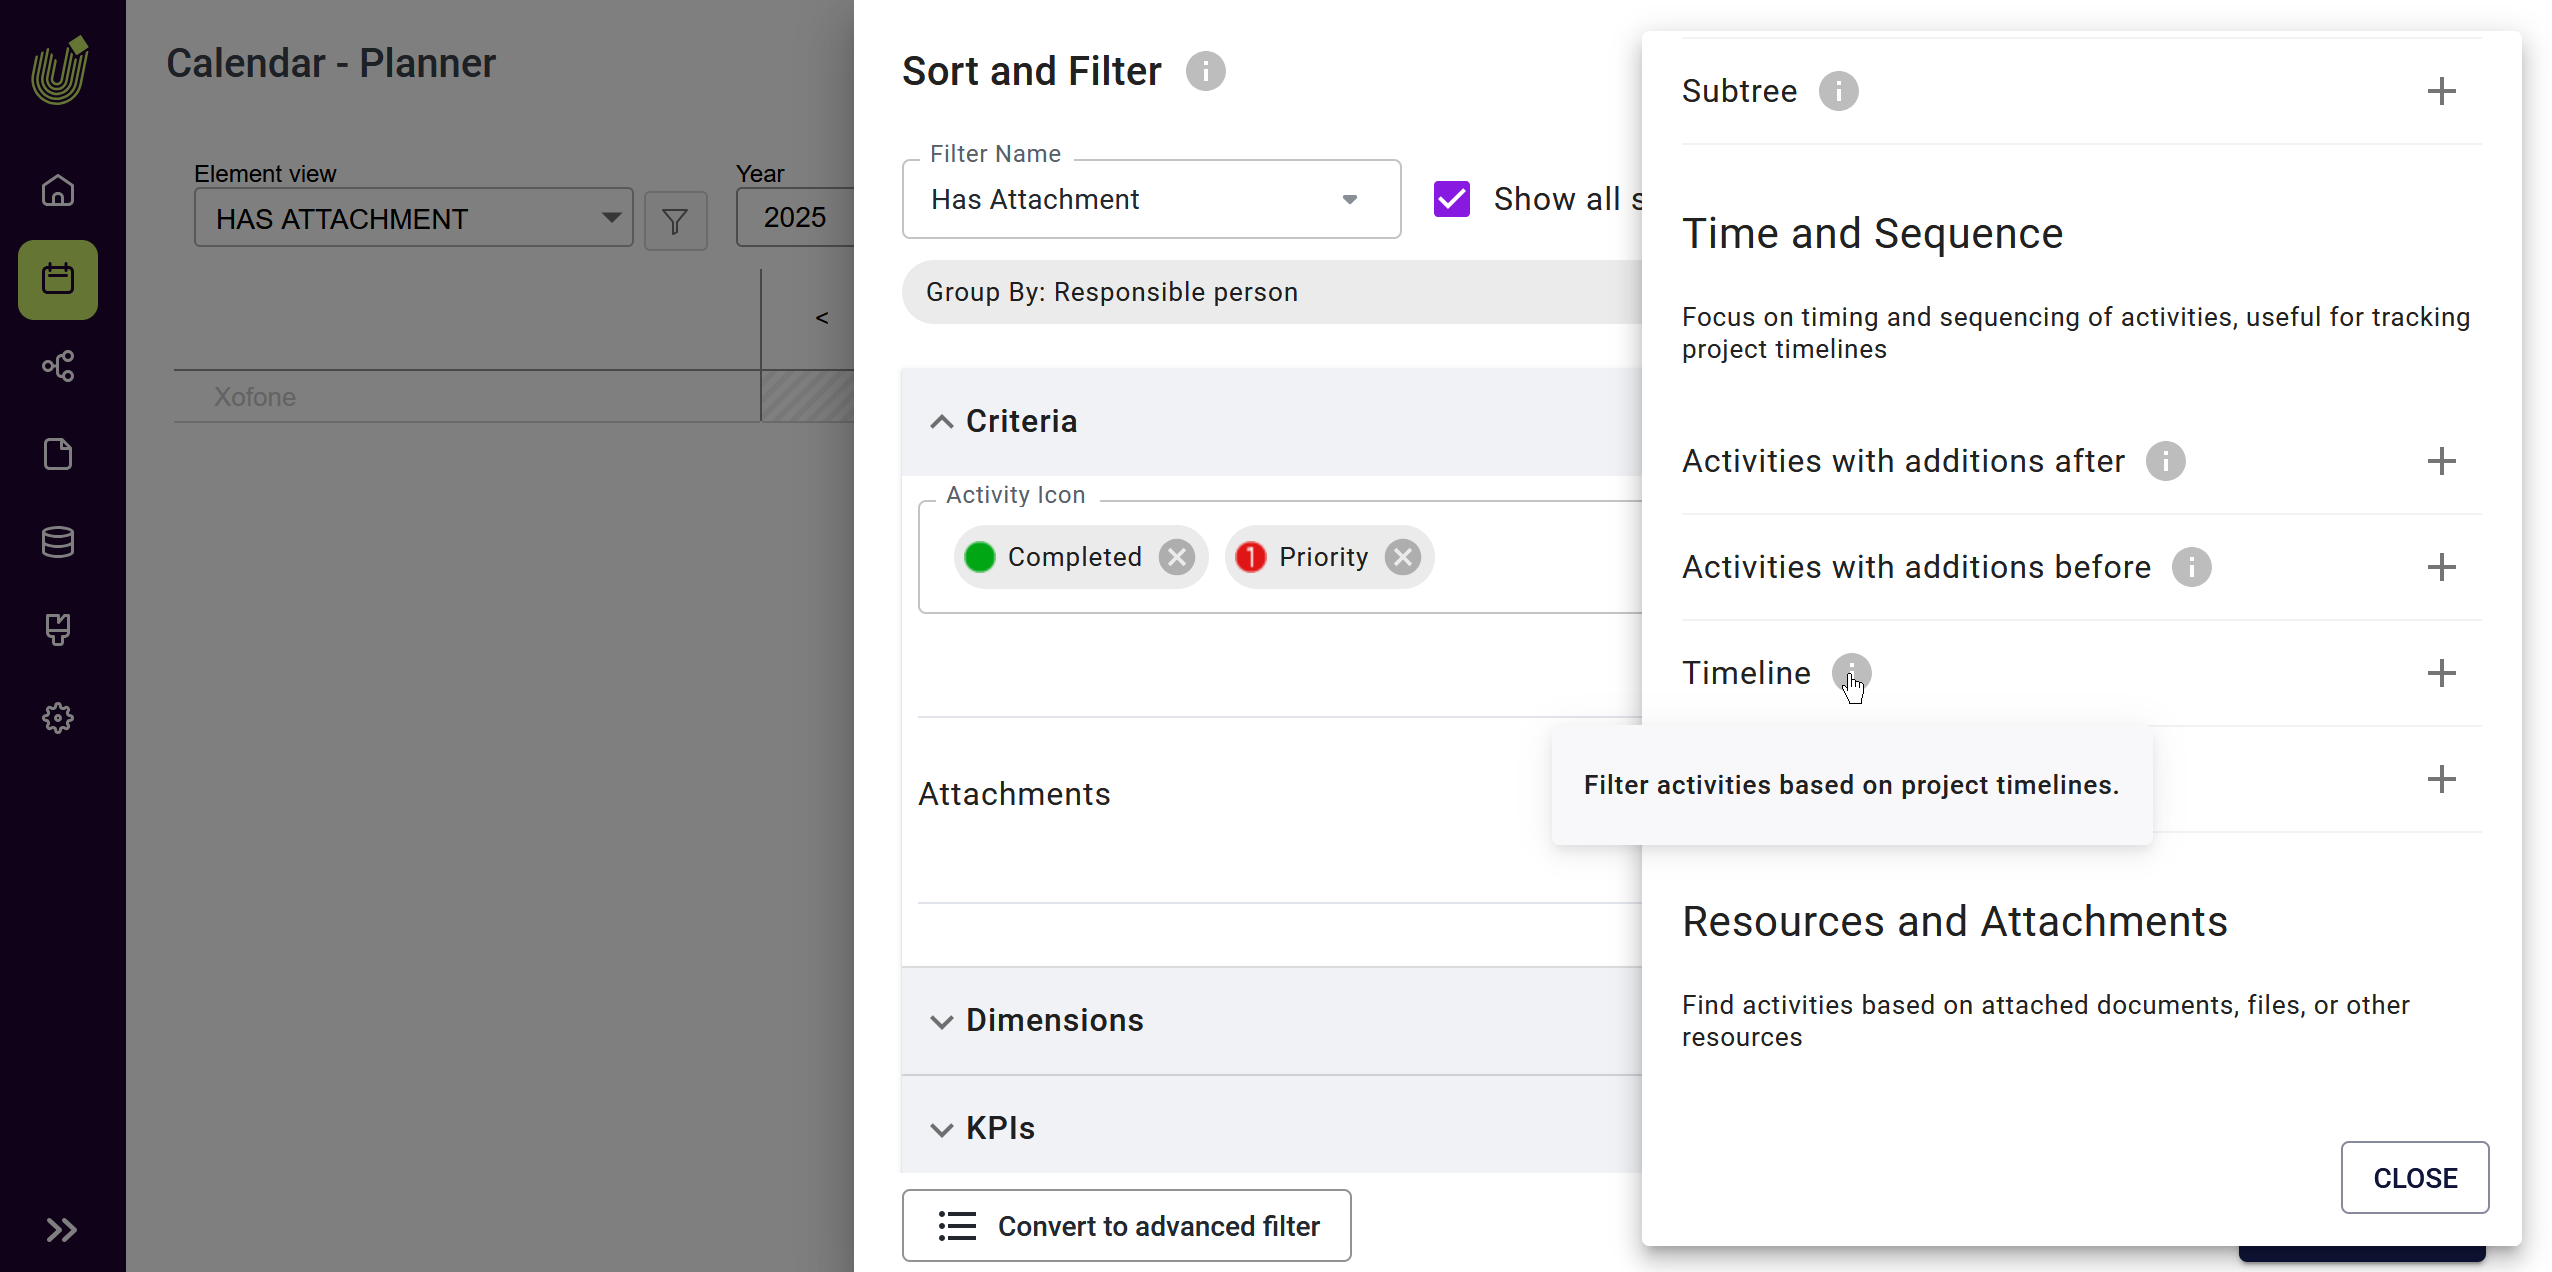
Task: Click Group By: Responsible person bar
Action: coord(1272,292)
